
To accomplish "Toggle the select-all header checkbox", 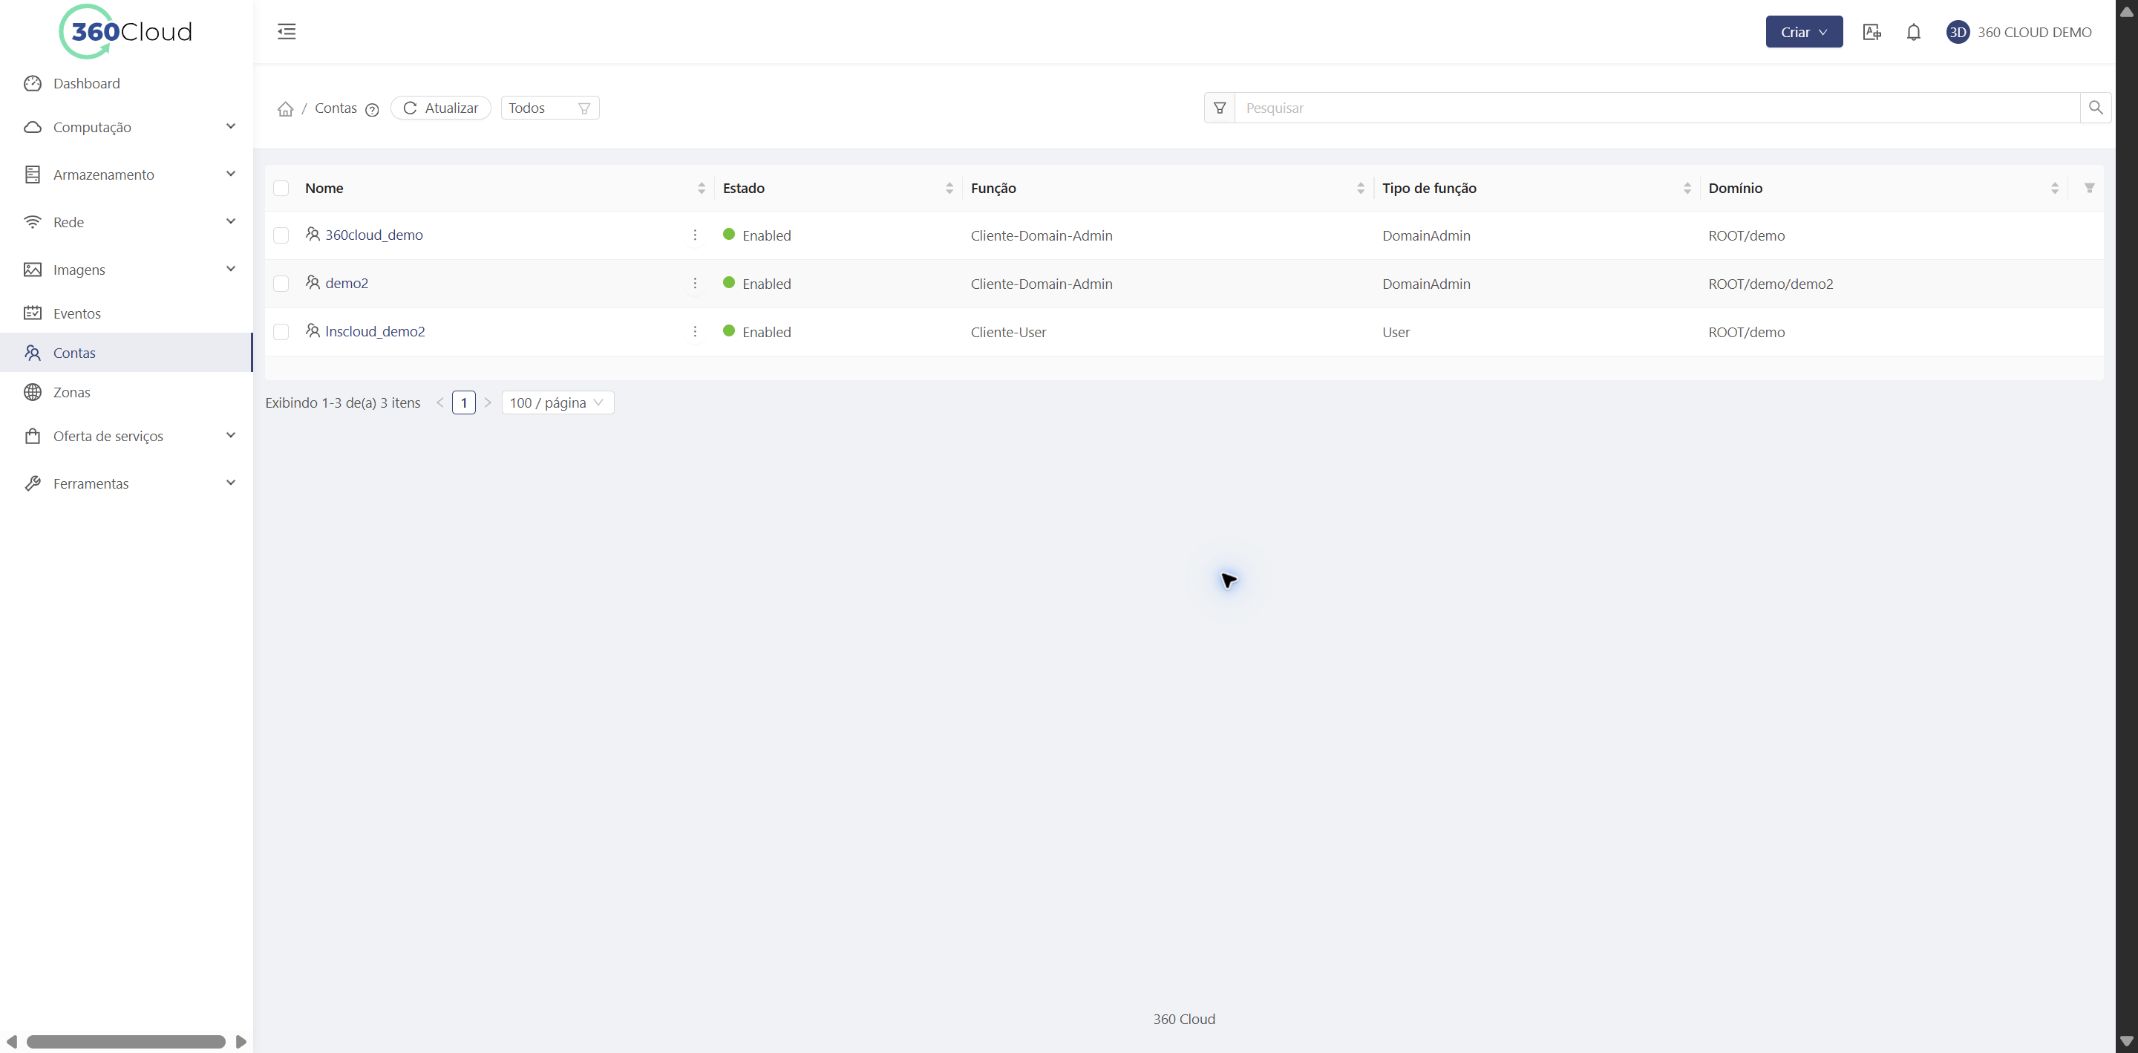I will click(281, 188).
